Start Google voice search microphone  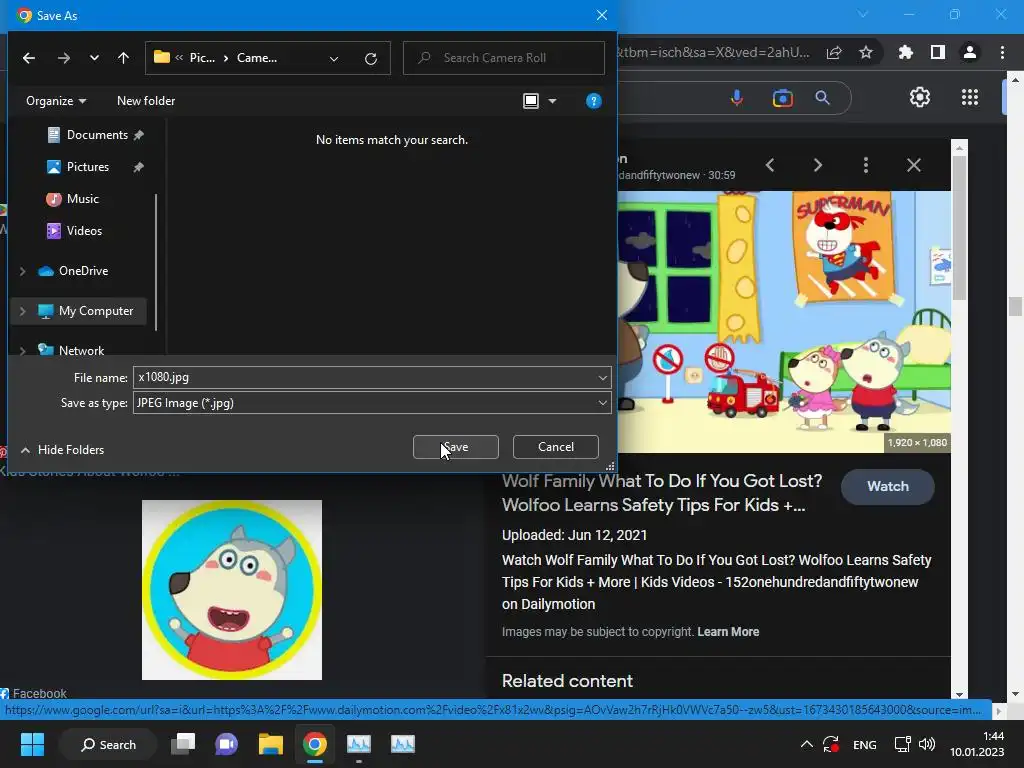pyautogui.click(x=737, y=98)
